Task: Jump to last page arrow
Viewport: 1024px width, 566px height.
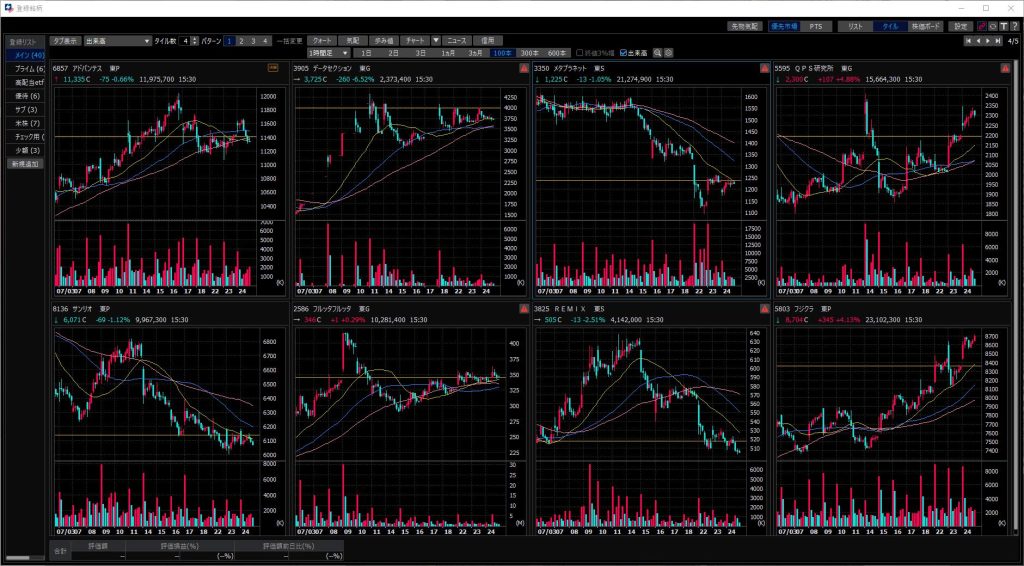Action: click(999, 41)
